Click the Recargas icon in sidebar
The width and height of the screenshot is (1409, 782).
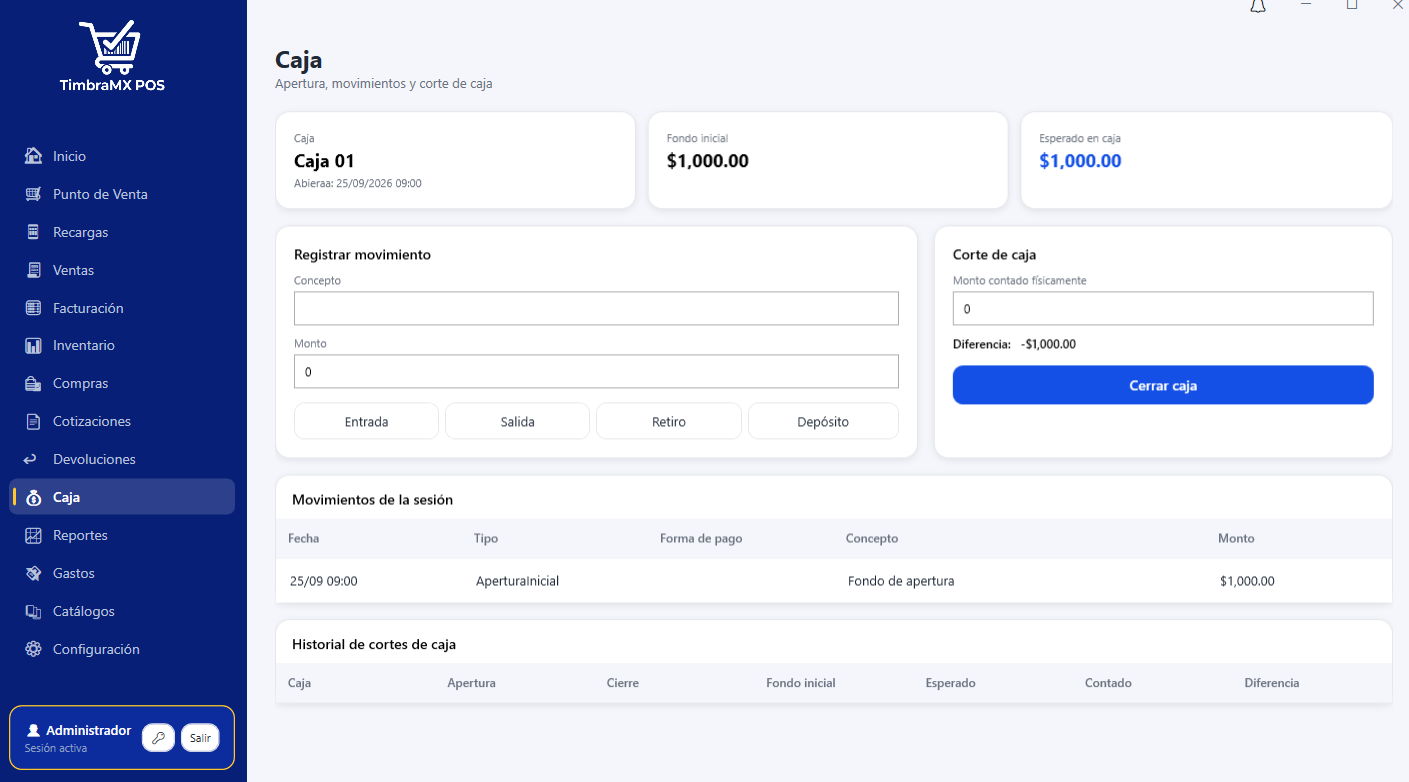pyautogui.click(x=33, y=232)
